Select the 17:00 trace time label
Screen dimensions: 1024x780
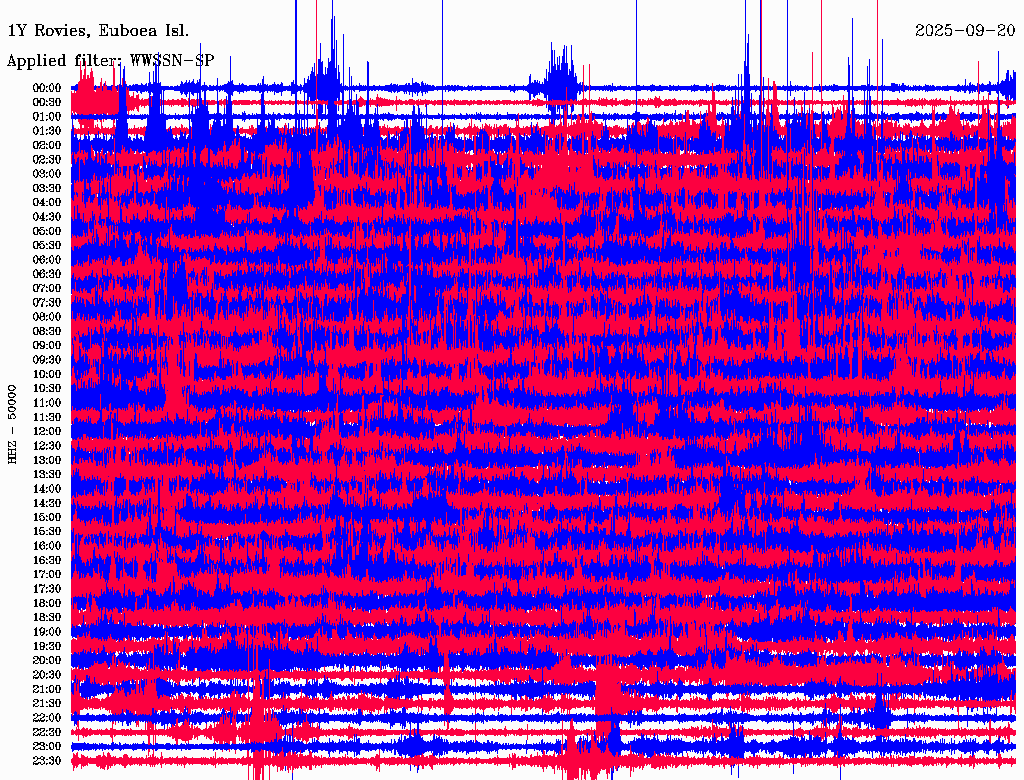coord(47,574)
